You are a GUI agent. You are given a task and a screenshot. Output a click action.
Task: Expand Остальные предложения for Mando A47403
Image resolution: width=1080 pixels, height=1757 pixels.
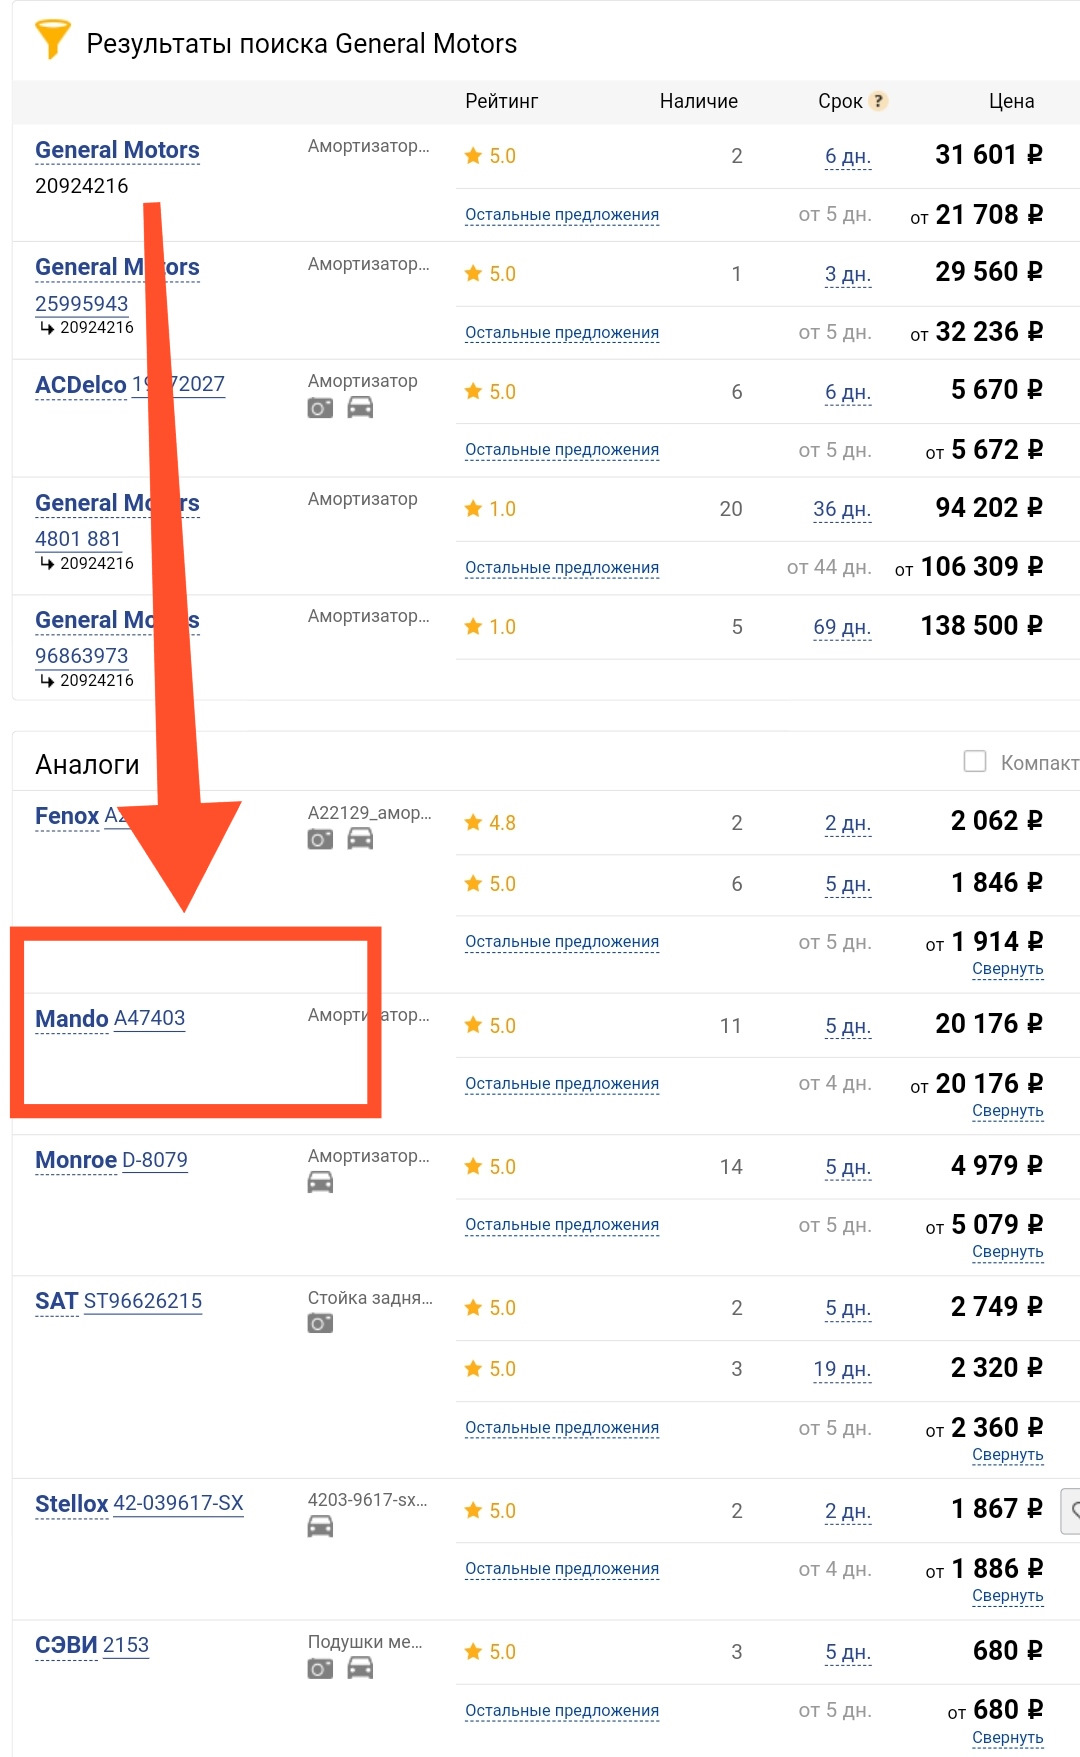[562, 1084]
